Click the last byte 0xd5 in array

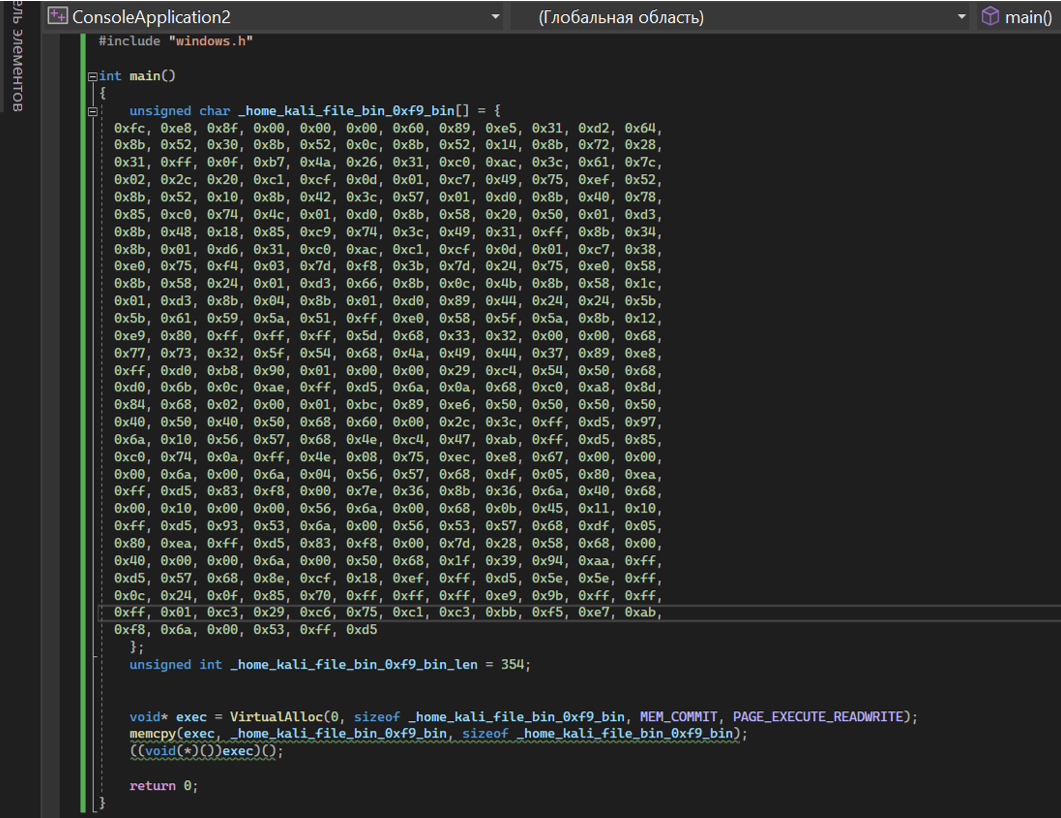pyautogui.click(x=361, y=630)
